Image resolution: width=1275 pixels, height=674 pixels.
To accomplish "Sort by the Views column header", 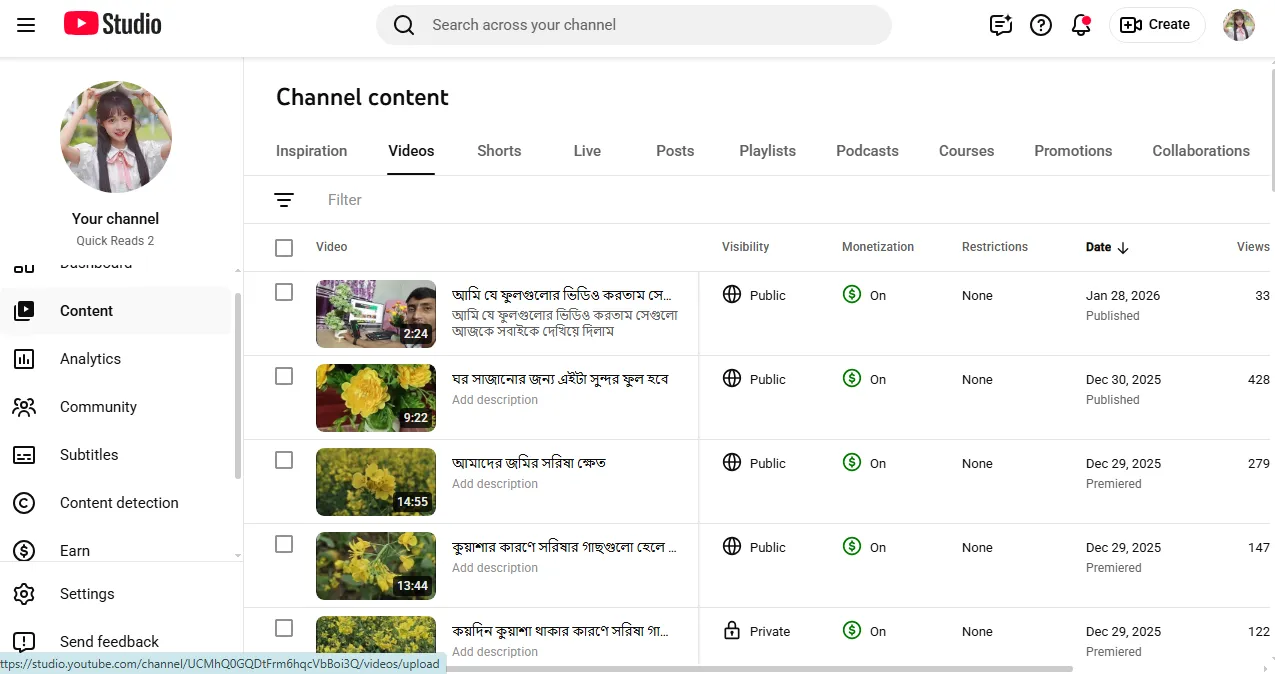I will pyautogui.click(x=1253, y=247).
